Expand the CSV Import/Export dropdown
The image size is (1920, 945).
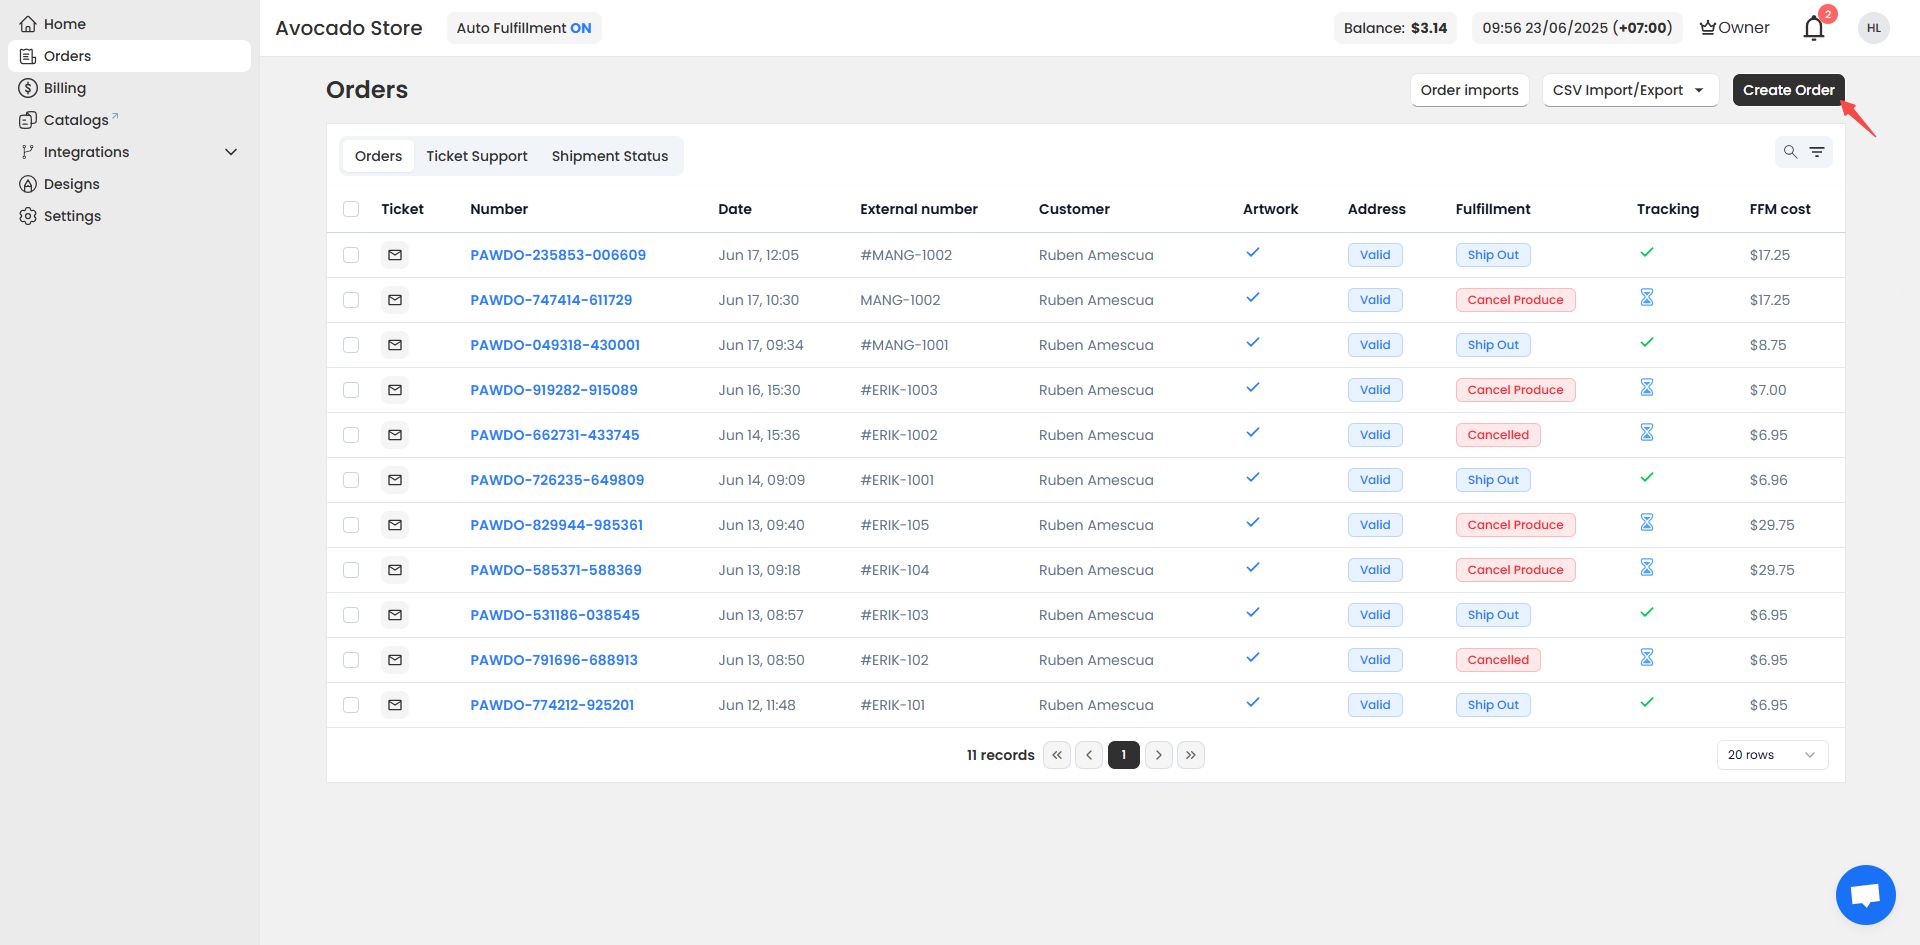(x=1630, y=90)
